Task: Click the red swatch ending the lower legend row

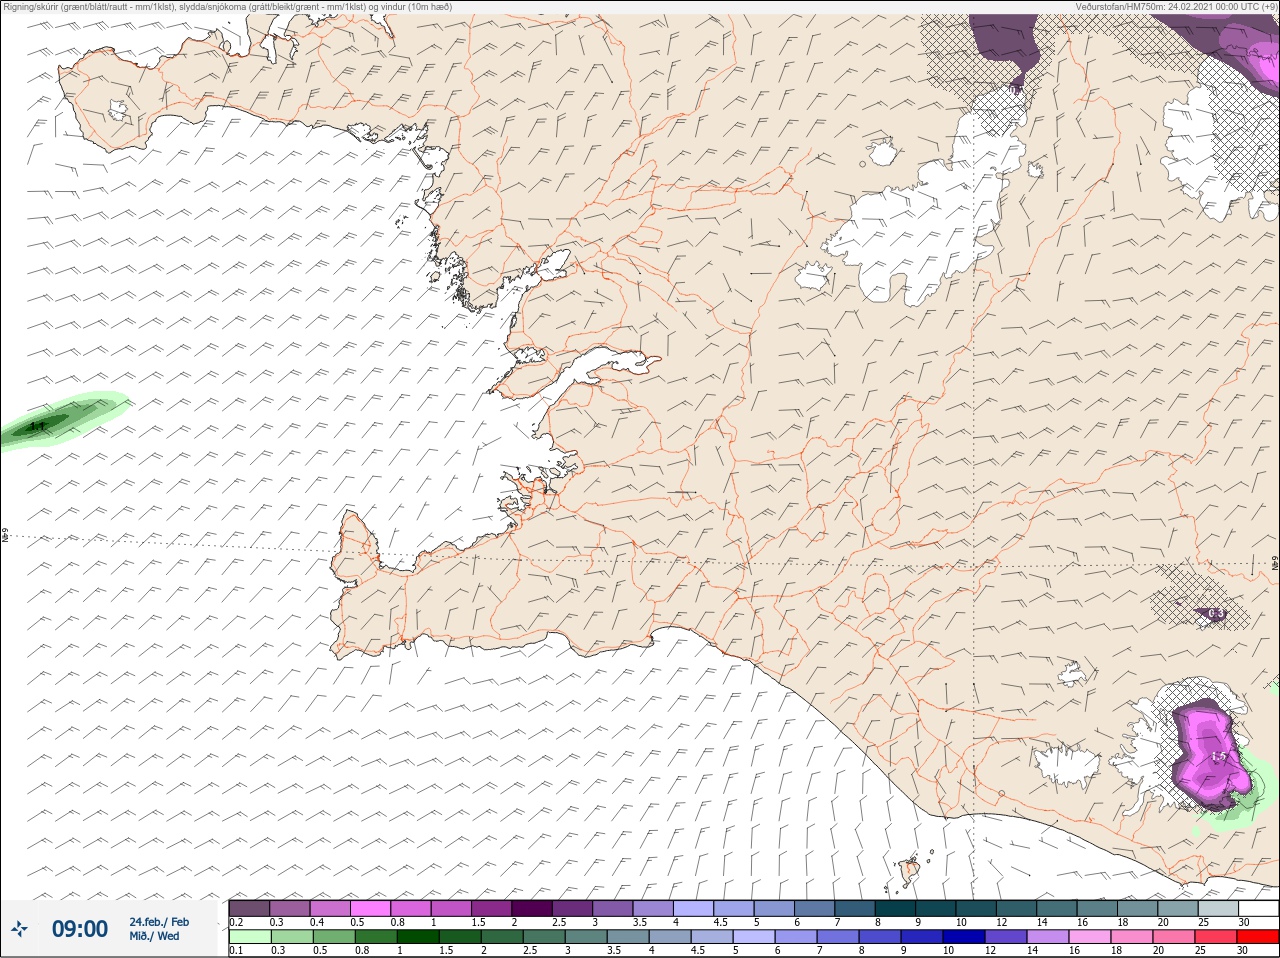Action: (1259, 937)
